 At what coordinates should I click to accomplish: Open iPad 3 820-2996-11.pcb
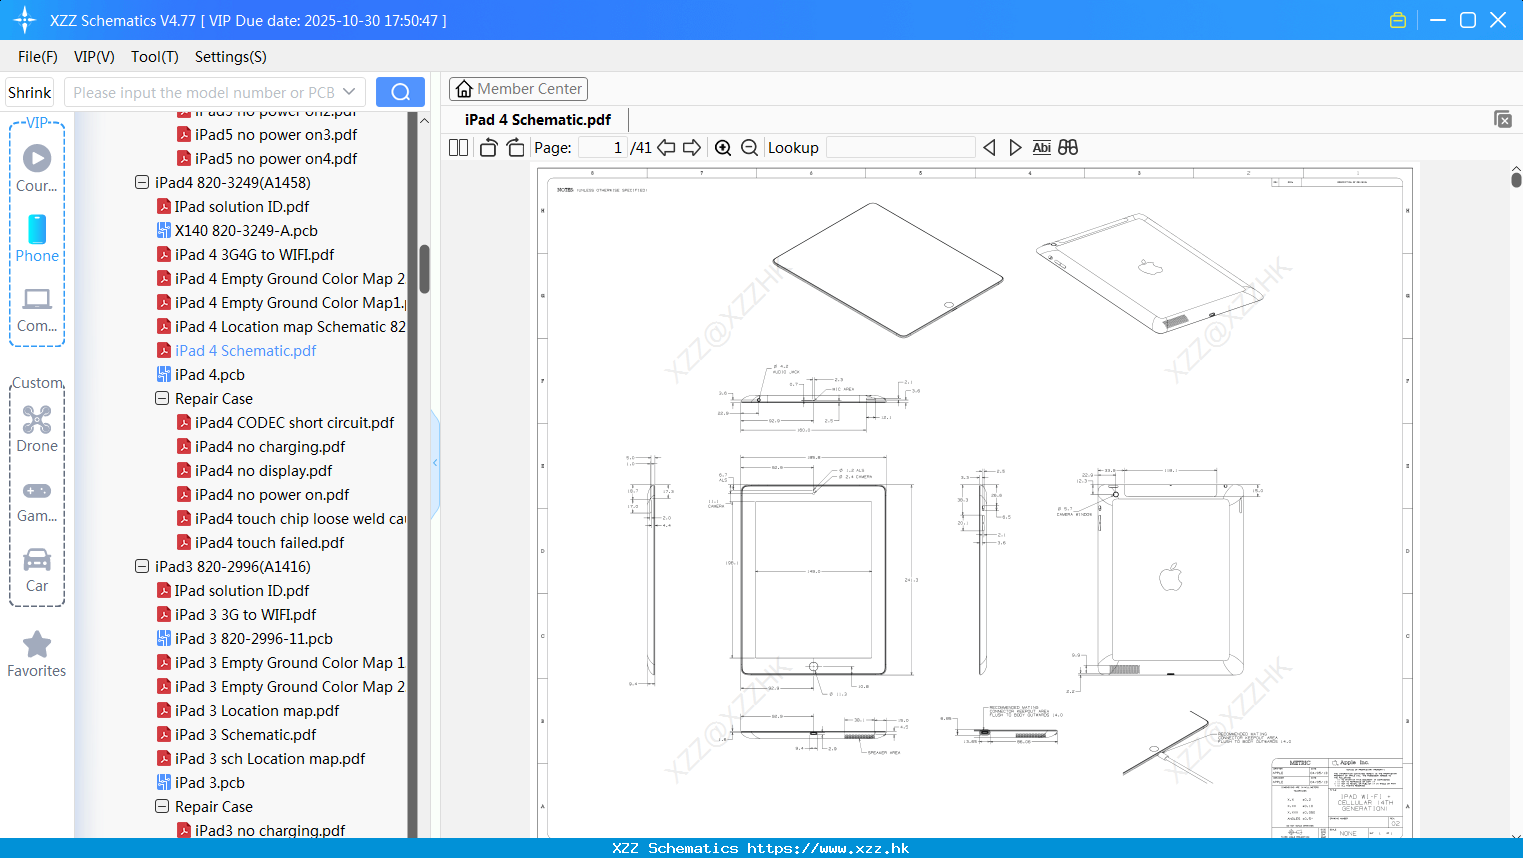click(254, 639)
